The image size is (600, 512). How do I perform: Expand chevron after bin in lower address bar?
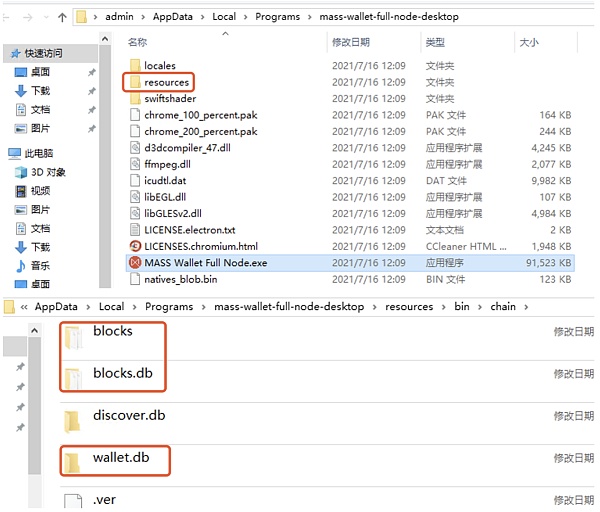coord(480,307)
